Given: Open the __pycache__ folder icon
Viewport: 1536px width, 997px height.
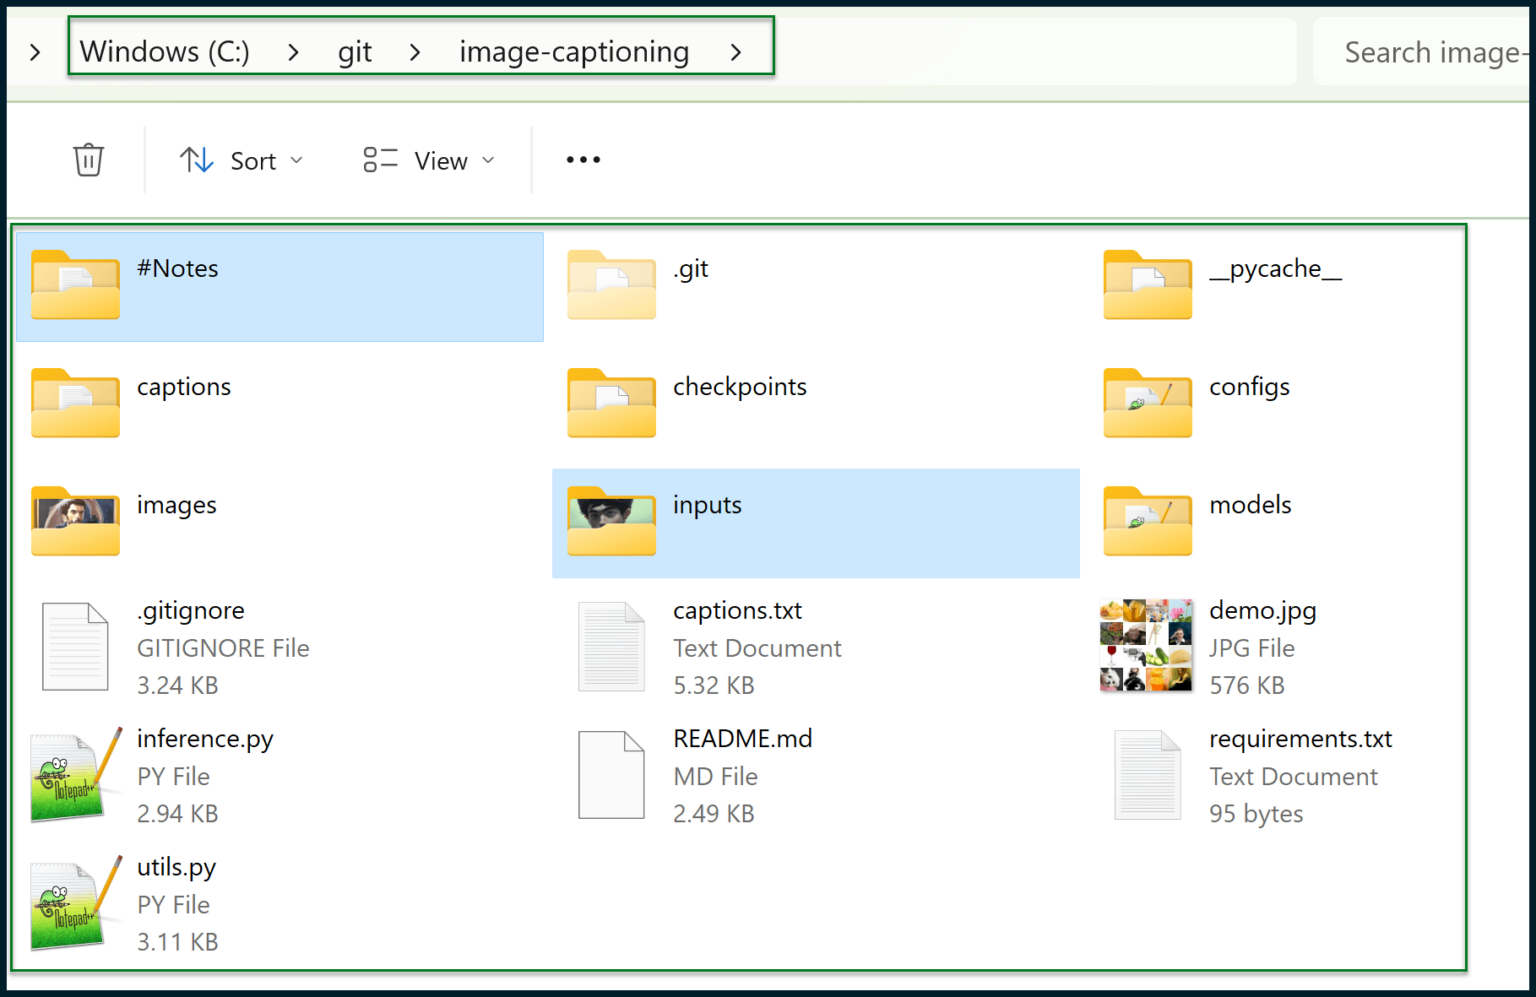Looking at the screenshot, I should pos(1147,286).
